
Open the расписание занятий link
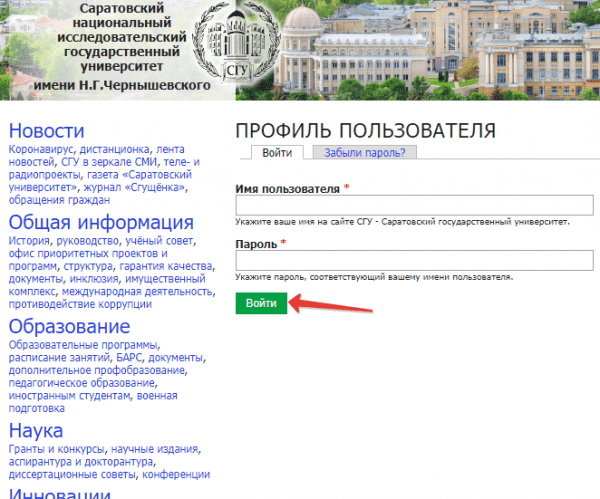[59, 358]
